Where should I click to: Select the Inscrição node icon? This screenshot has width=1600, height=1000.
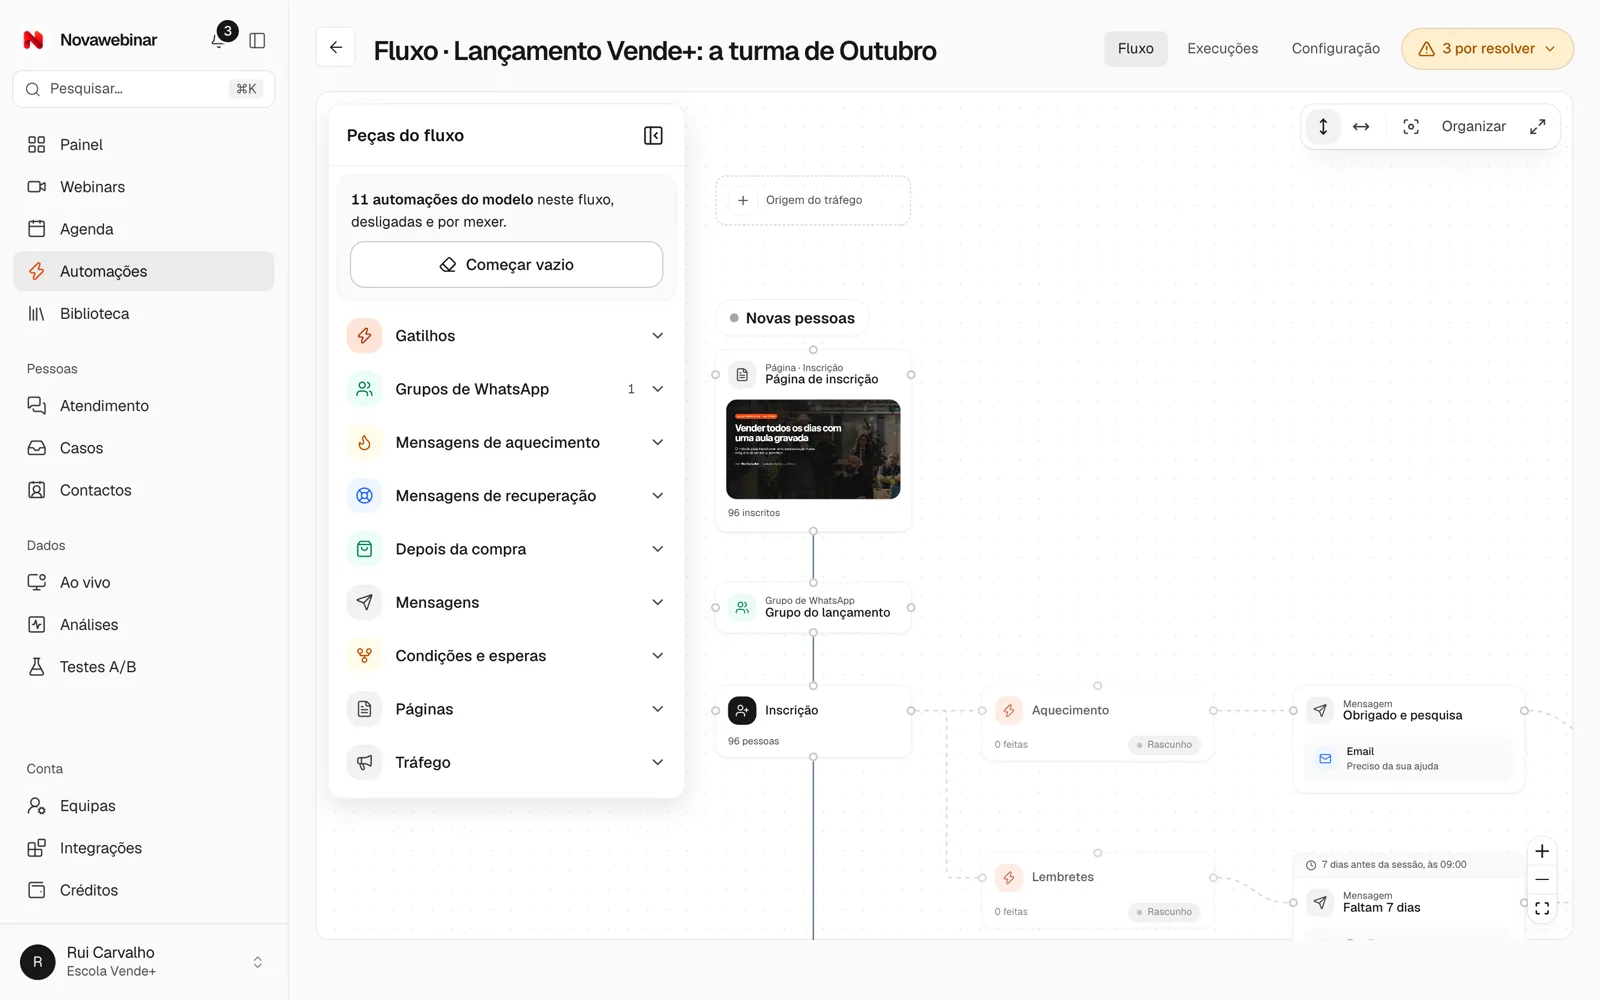742,710
